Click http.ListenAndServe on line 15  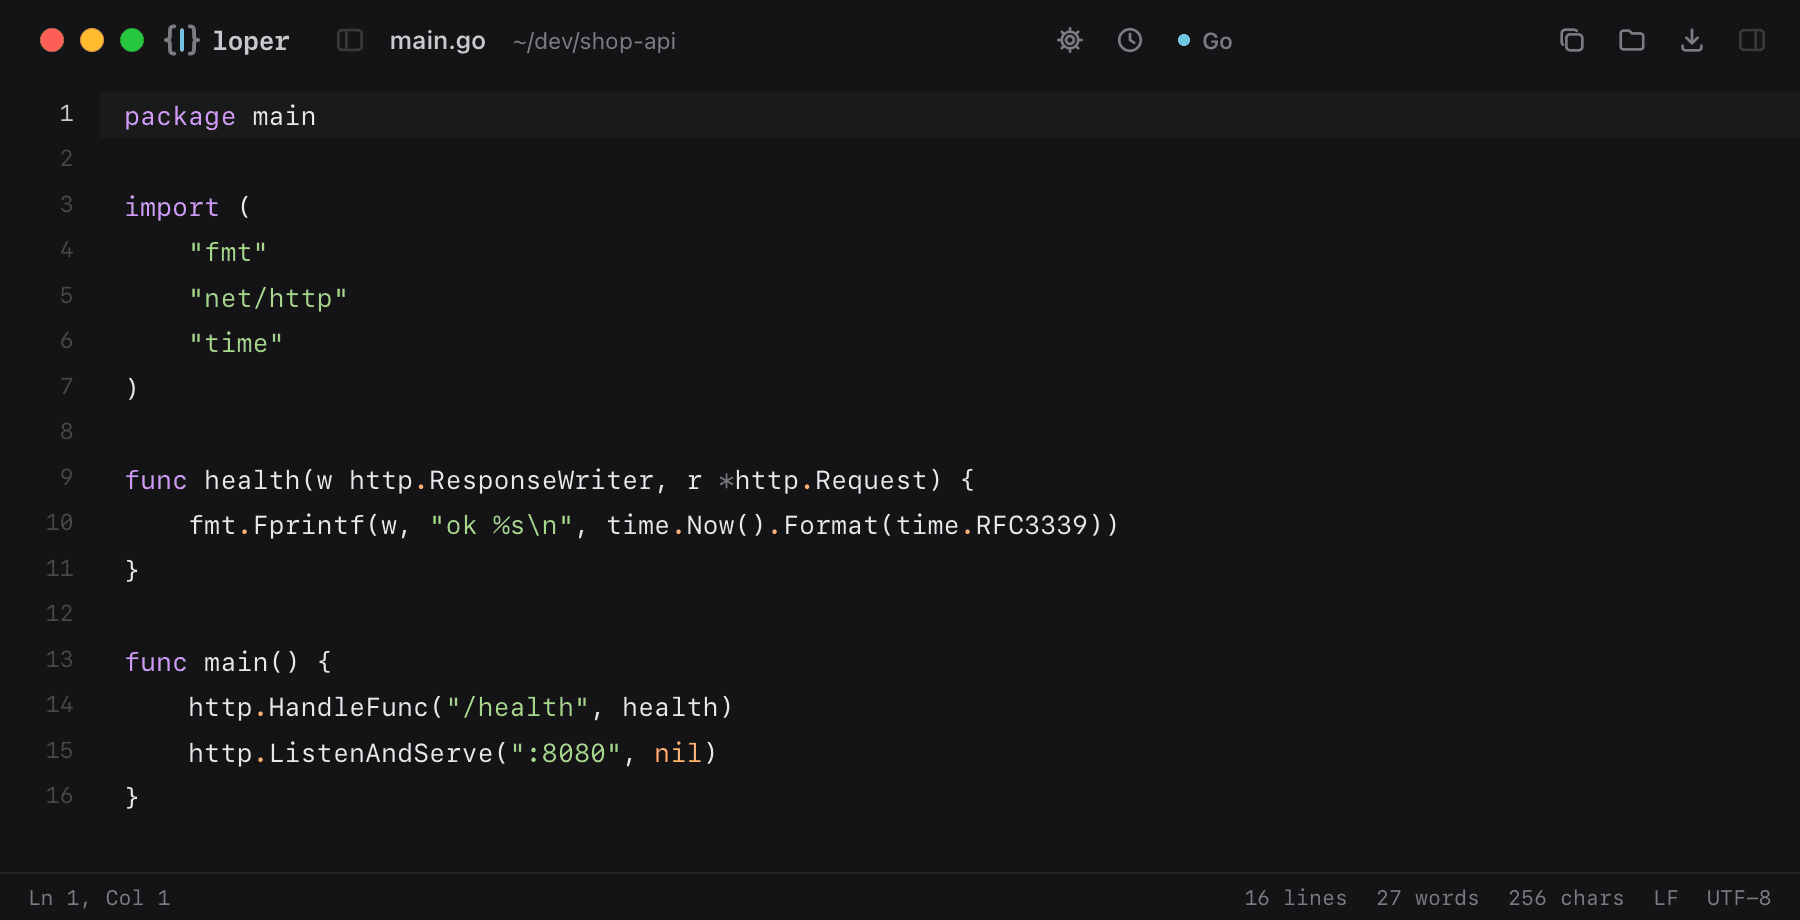[341, 753]
